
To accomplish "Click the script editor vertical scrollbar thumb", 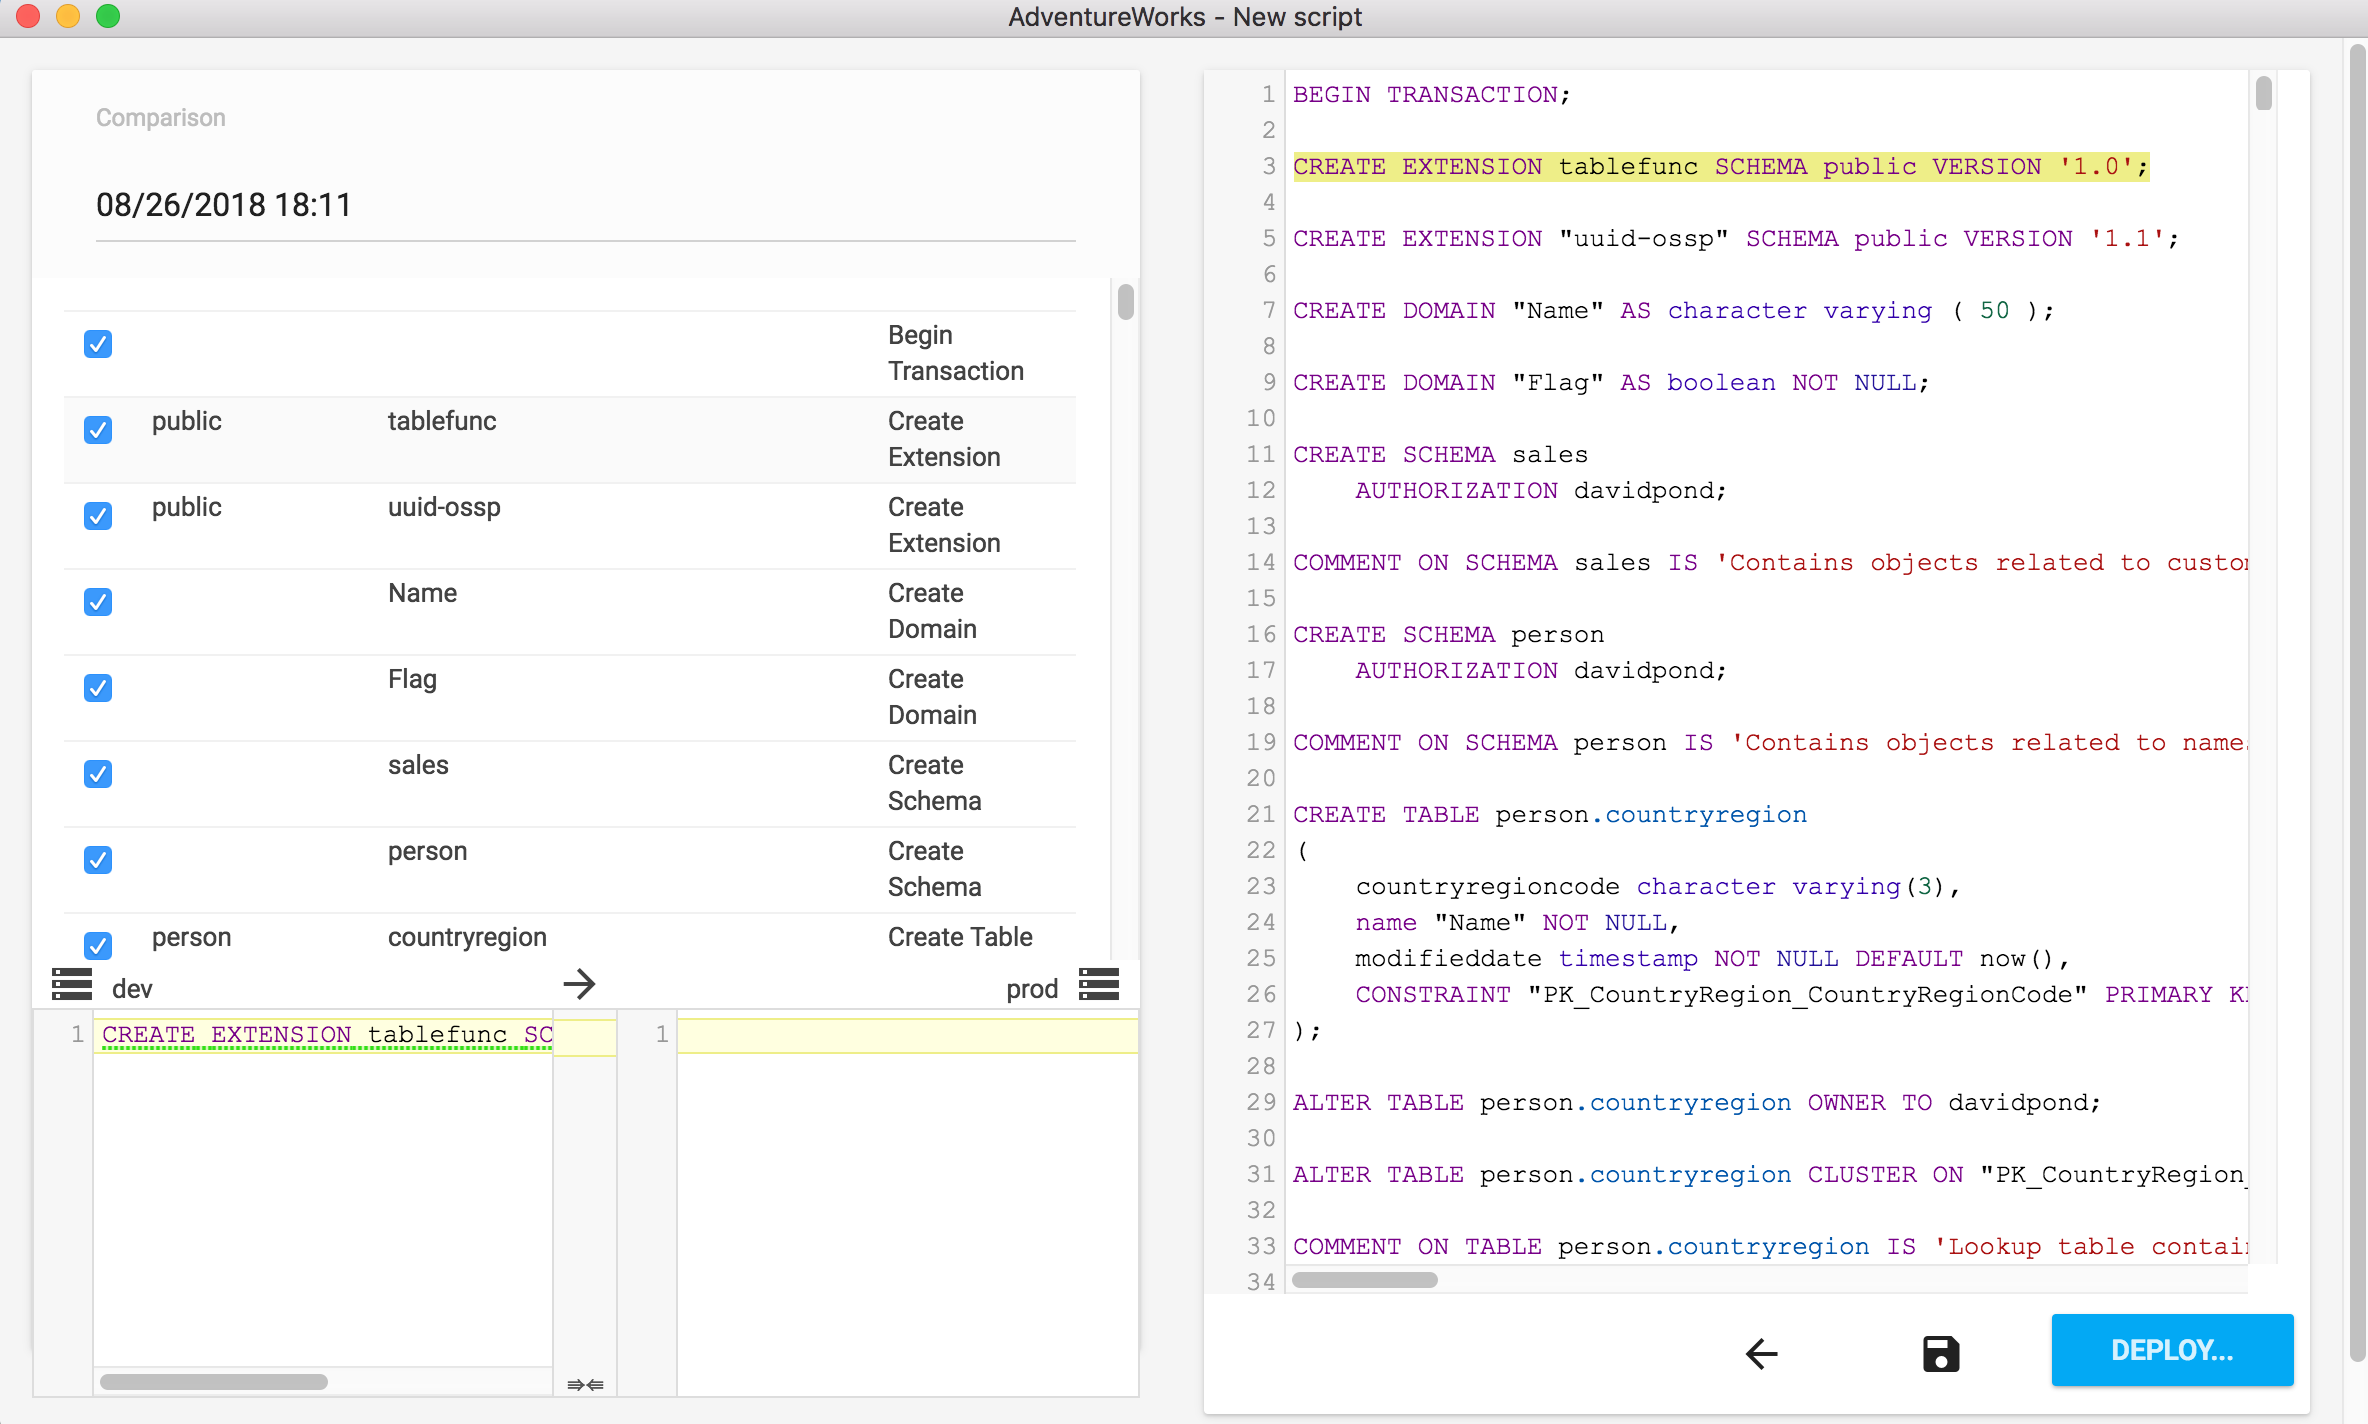I will [2264, 93].
